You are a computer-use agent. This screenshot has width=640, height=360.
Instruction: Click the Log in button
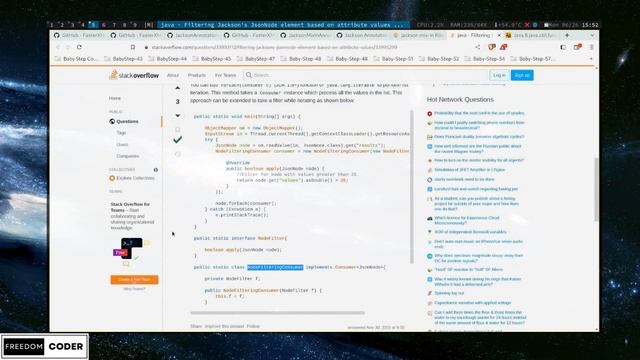pyautogui.click(x=499, y=75)
